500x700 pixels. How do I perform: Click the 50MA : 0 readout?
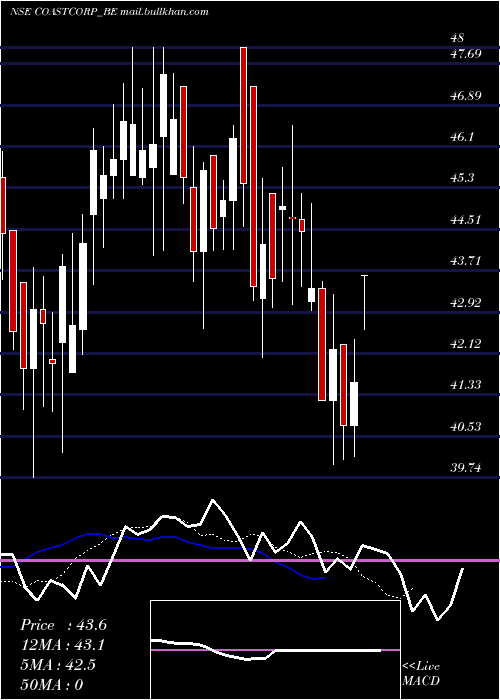[x=52, y=684]
